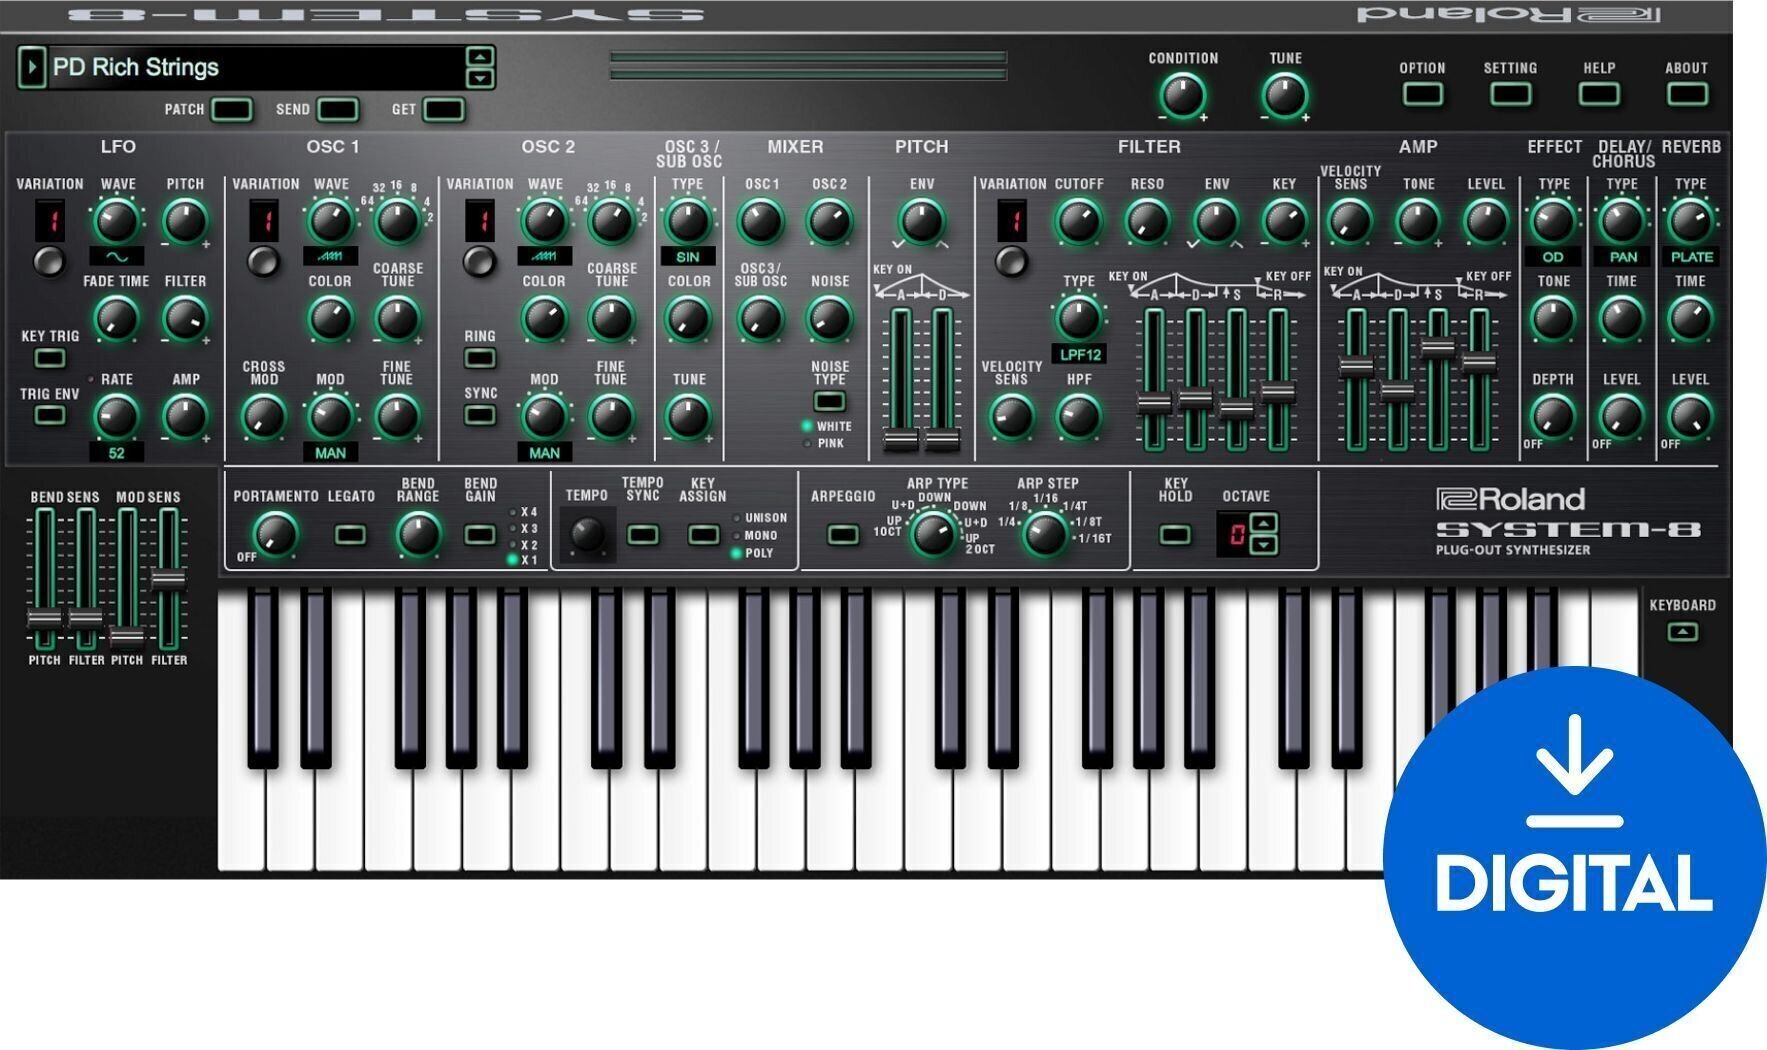Click the patch selector up arrow

pos(481,58)
